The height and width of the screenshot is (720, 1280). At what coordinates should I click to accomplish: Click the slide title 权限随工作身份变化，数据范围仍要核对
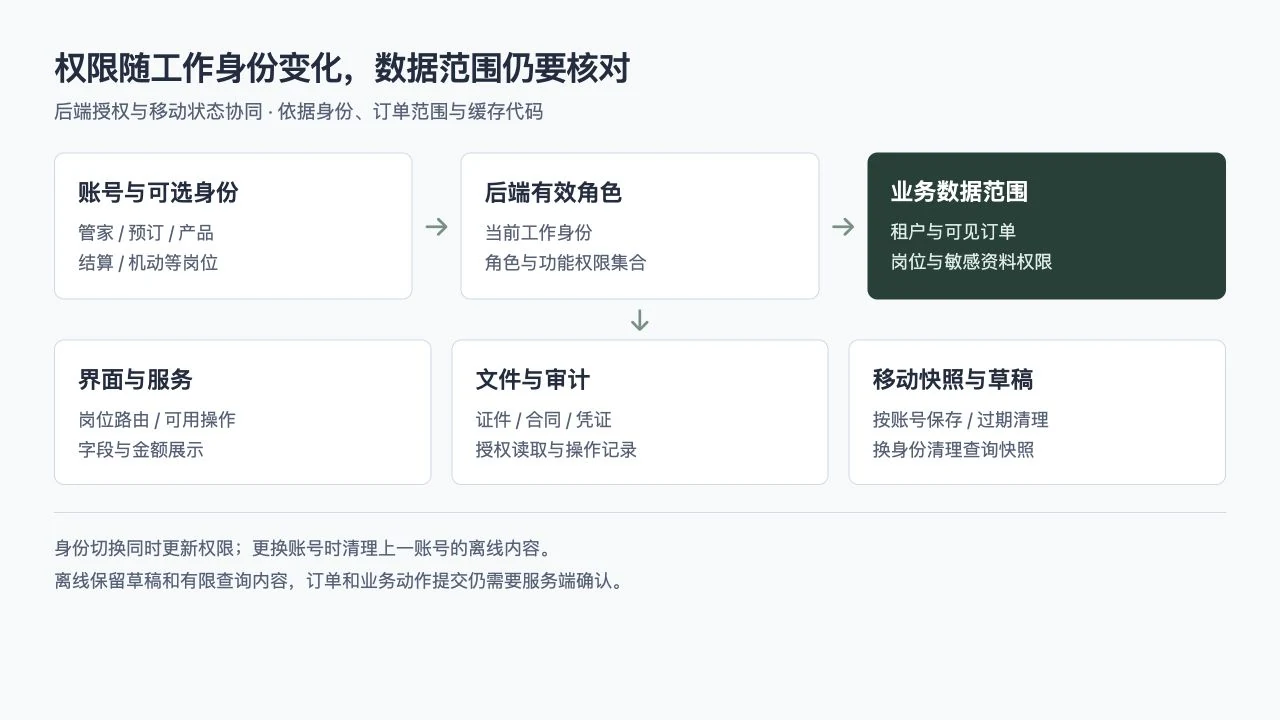(x=342, y=69)
